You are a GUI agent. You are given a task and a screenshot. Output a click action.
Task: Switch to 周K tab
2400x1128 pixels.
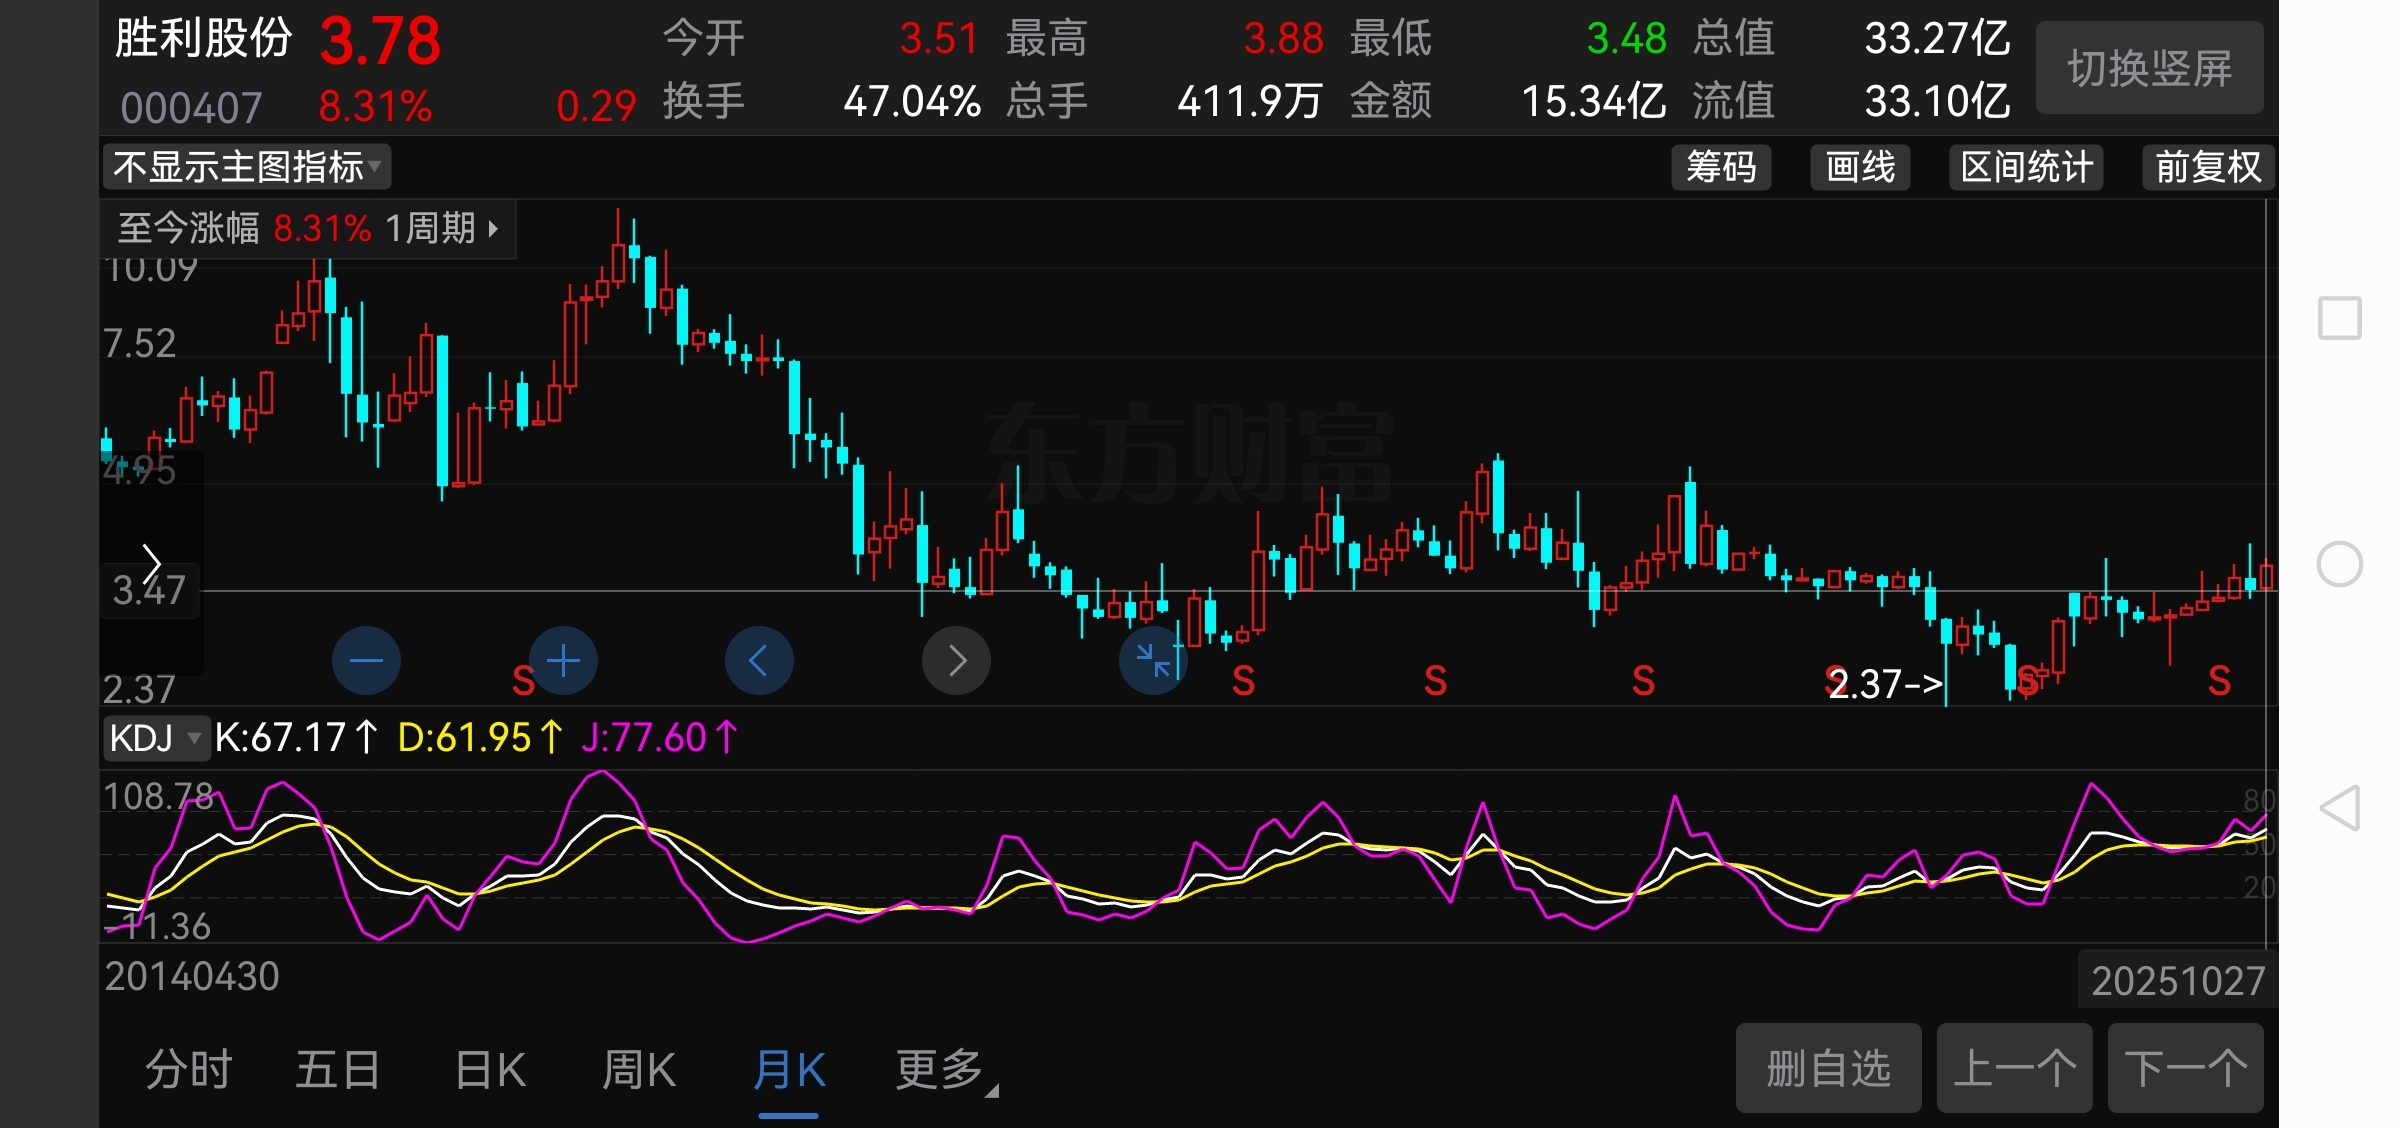(639, 1070)
